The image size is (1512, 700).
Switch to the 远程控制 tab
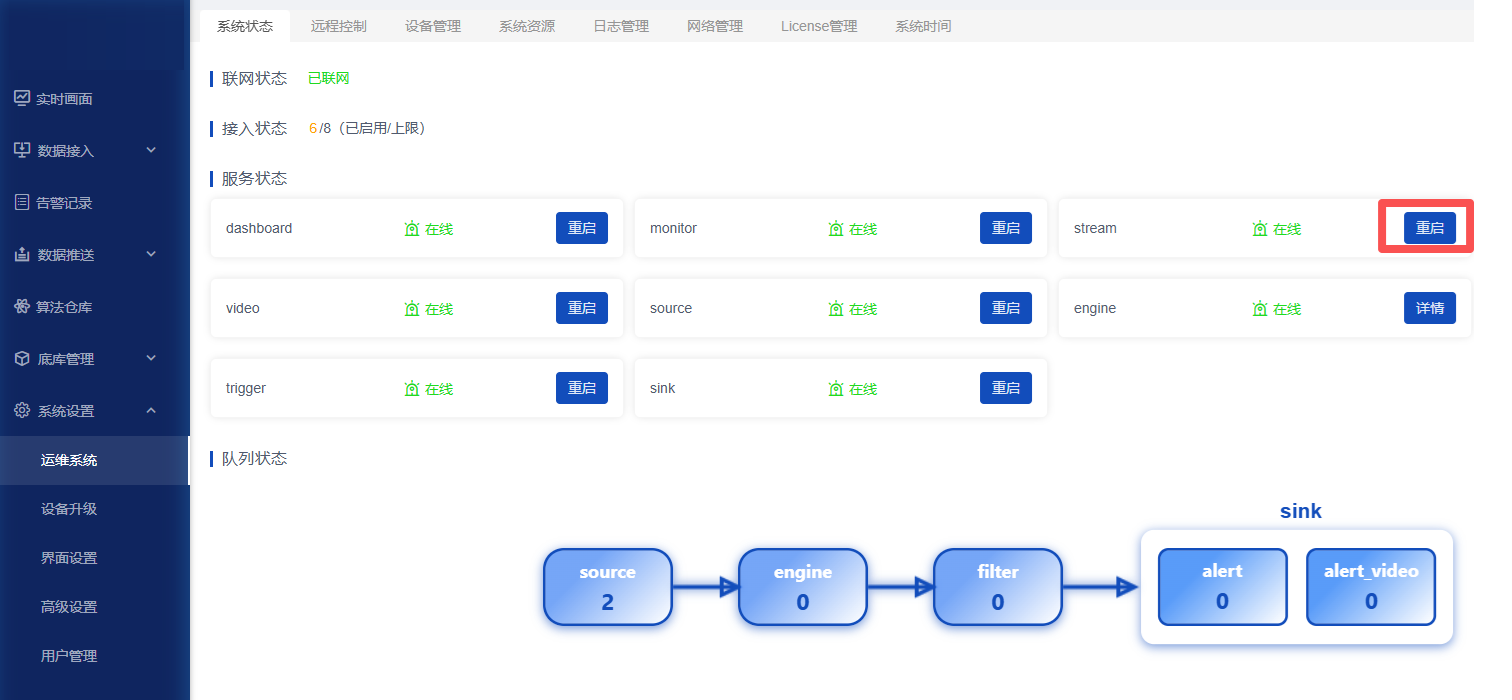339,26
